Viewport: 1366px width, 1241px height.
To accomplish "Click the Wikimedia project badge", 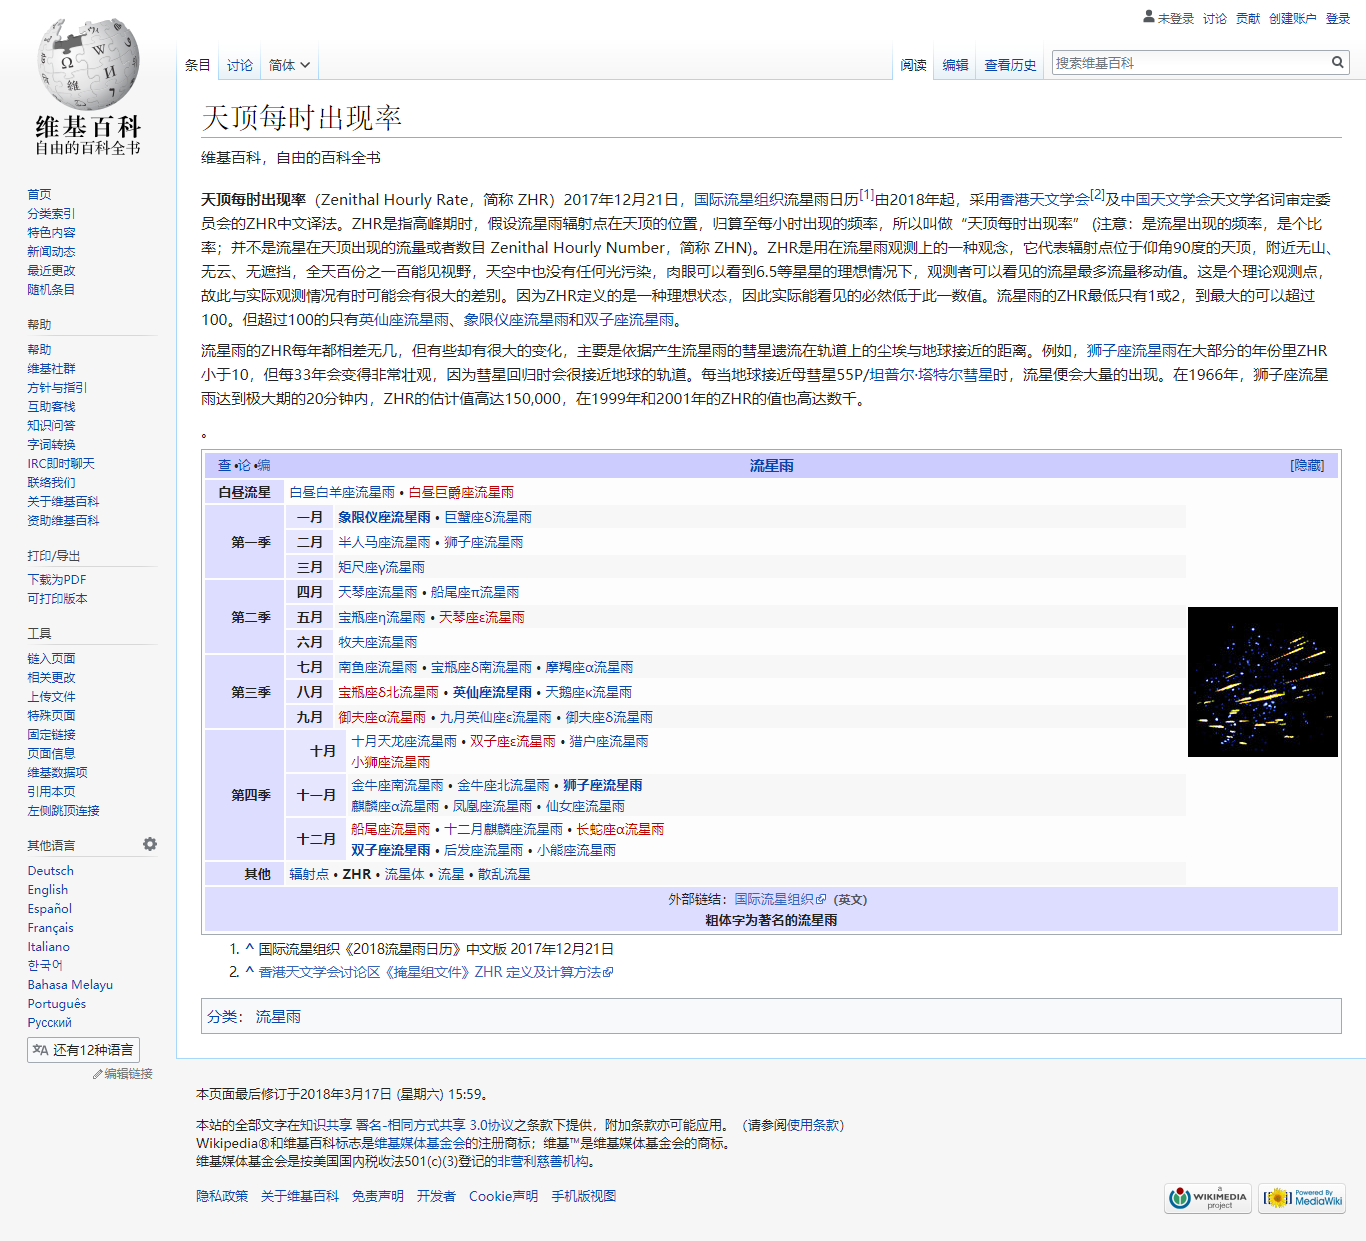I will [1207, 1197].
